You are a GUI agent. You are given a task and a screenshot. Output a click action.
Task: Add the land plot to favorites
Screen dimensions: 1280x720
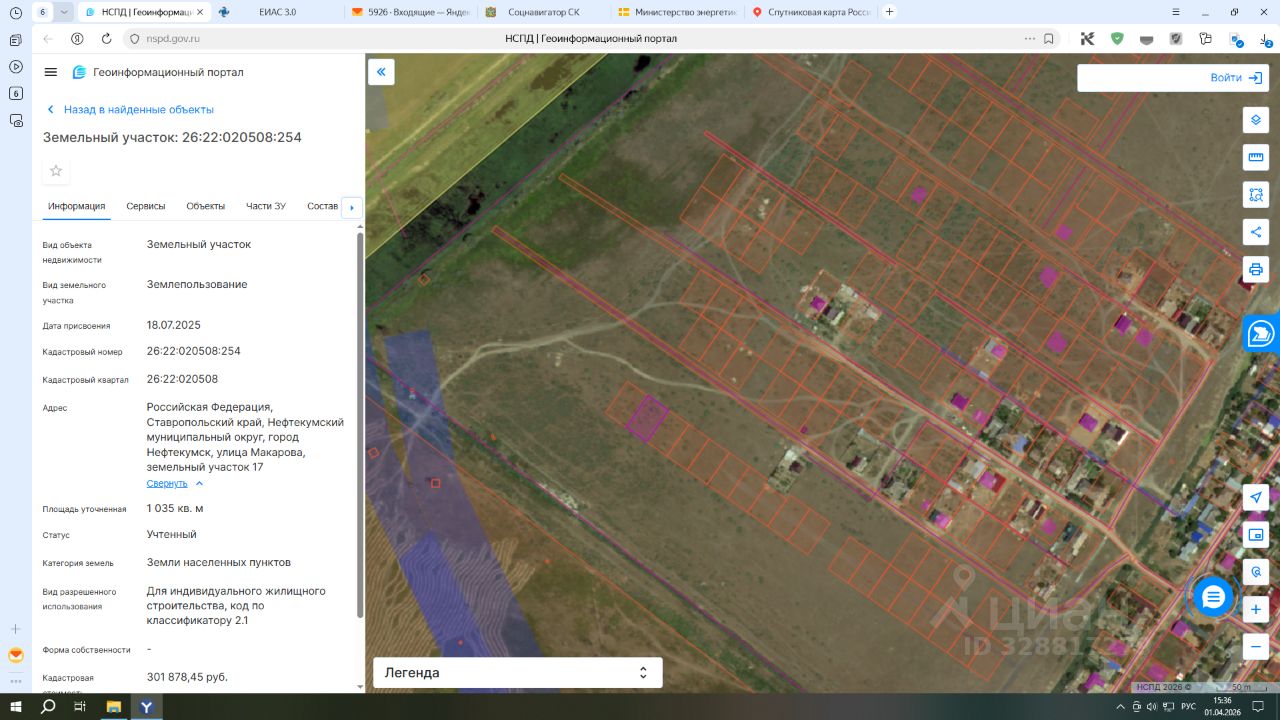(56, 171)
